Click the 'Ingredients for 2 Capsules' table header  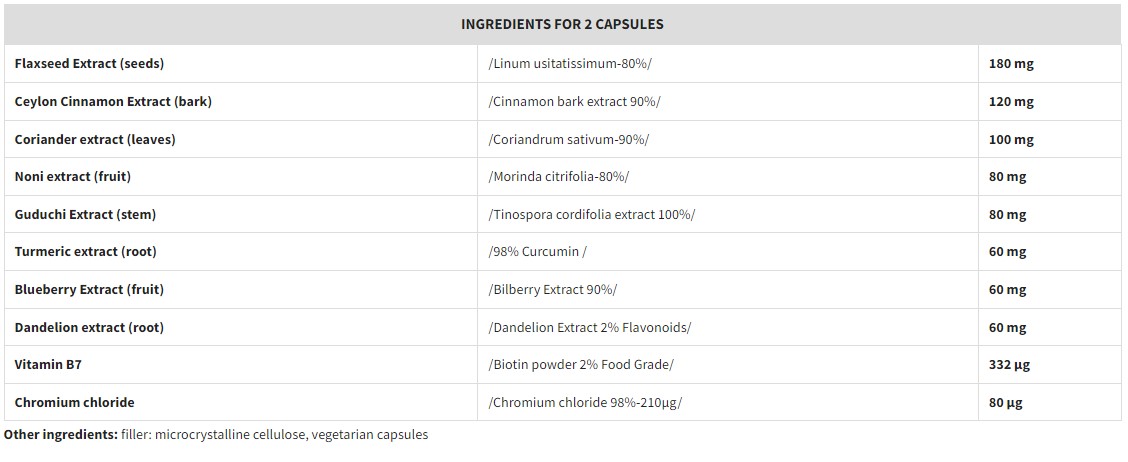tap(562, 24)
